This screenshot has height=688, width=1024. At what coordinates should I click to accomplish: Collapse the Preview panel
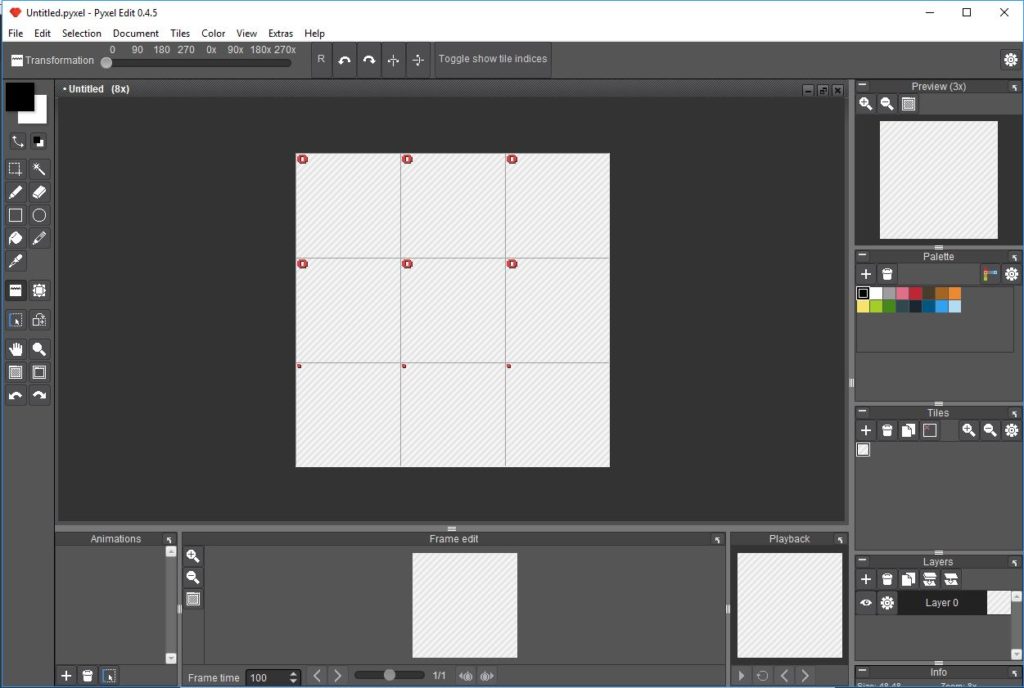(x=862, y=86)
